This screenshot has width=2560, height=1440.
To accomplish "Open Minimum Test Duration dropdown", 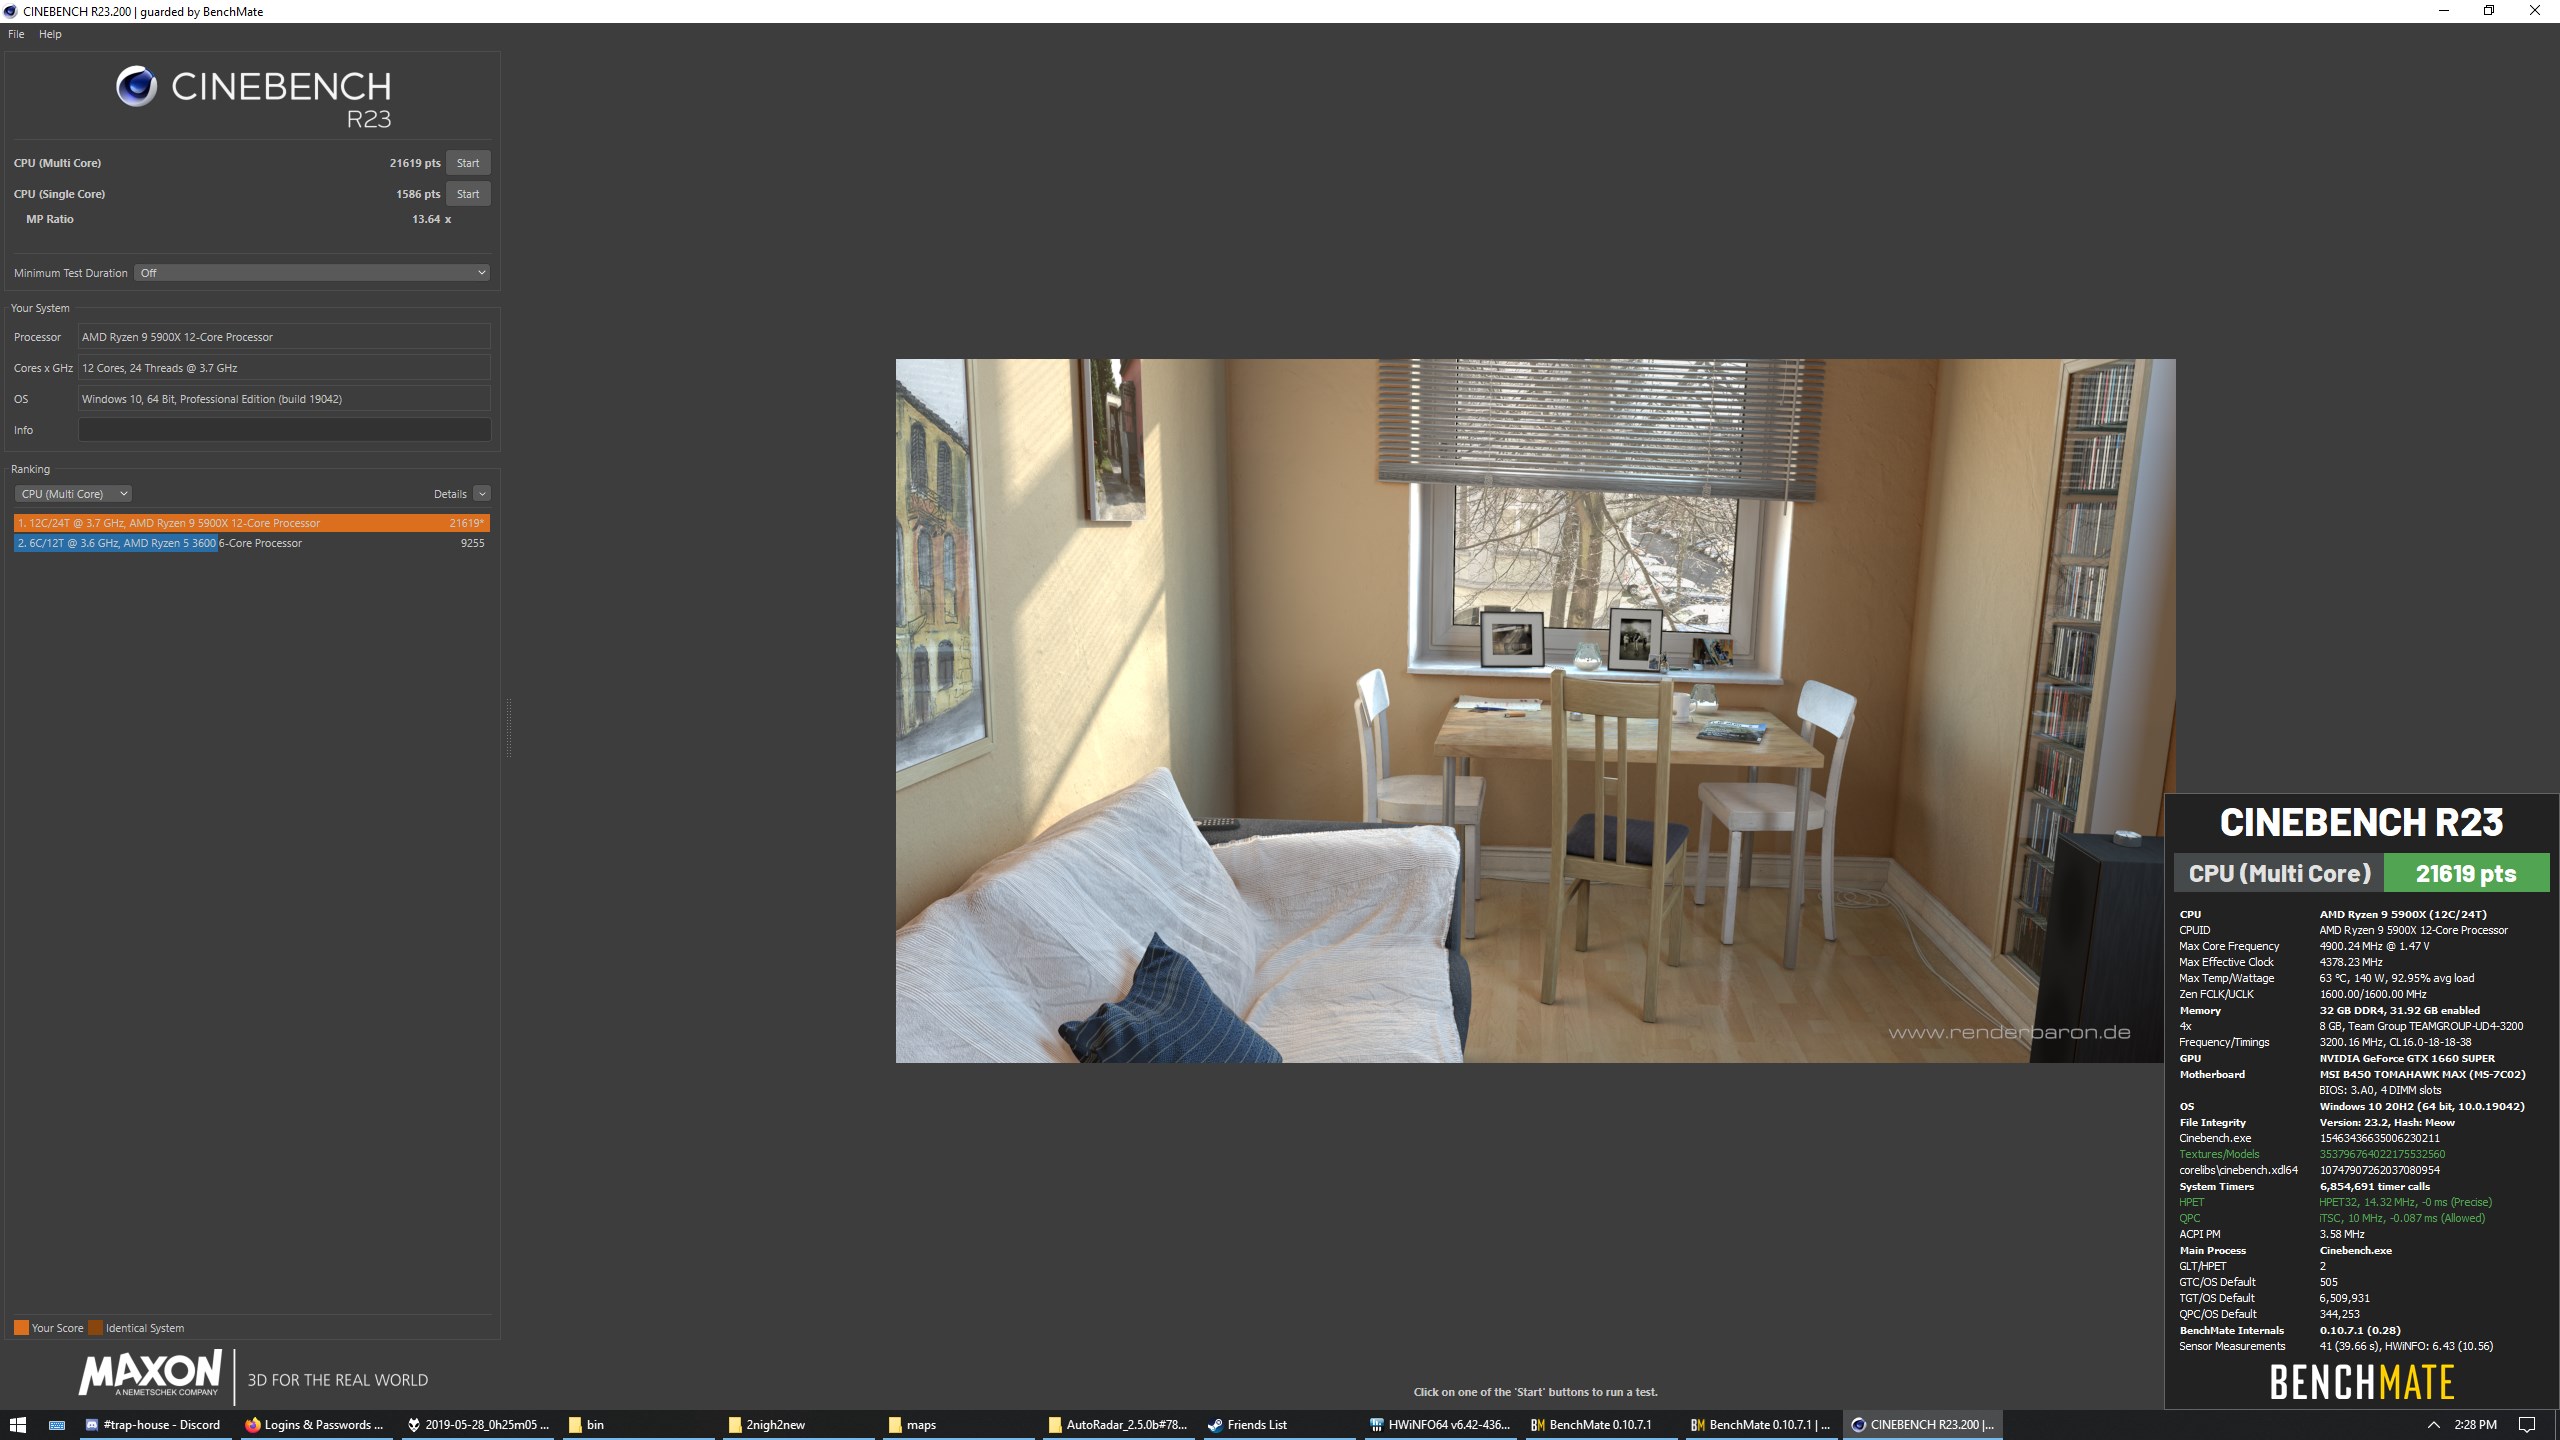I will pyautogui.click(x=312, y=273).
